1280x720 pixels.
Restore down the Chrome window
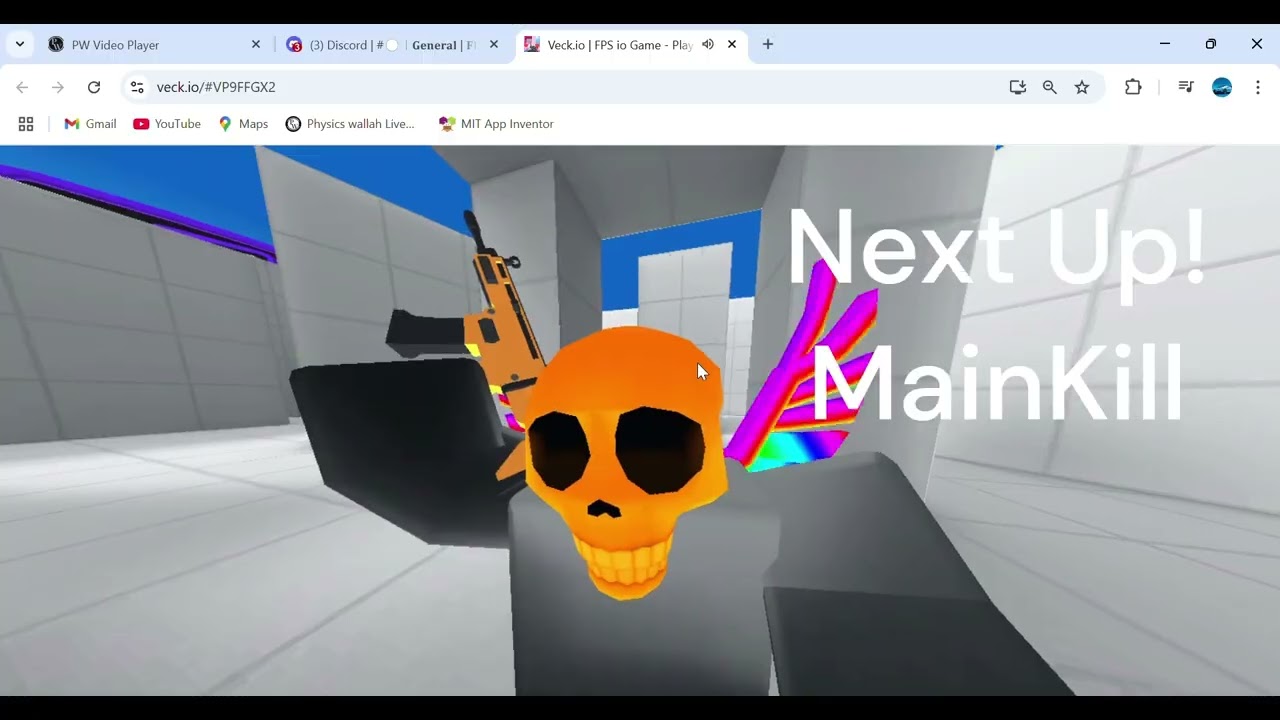(x=1211, y=44)
